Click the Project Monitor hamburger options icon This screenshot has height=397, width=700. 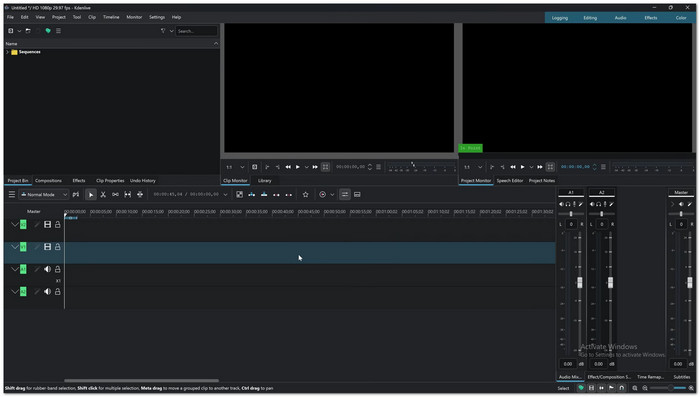tap(603, 167)
